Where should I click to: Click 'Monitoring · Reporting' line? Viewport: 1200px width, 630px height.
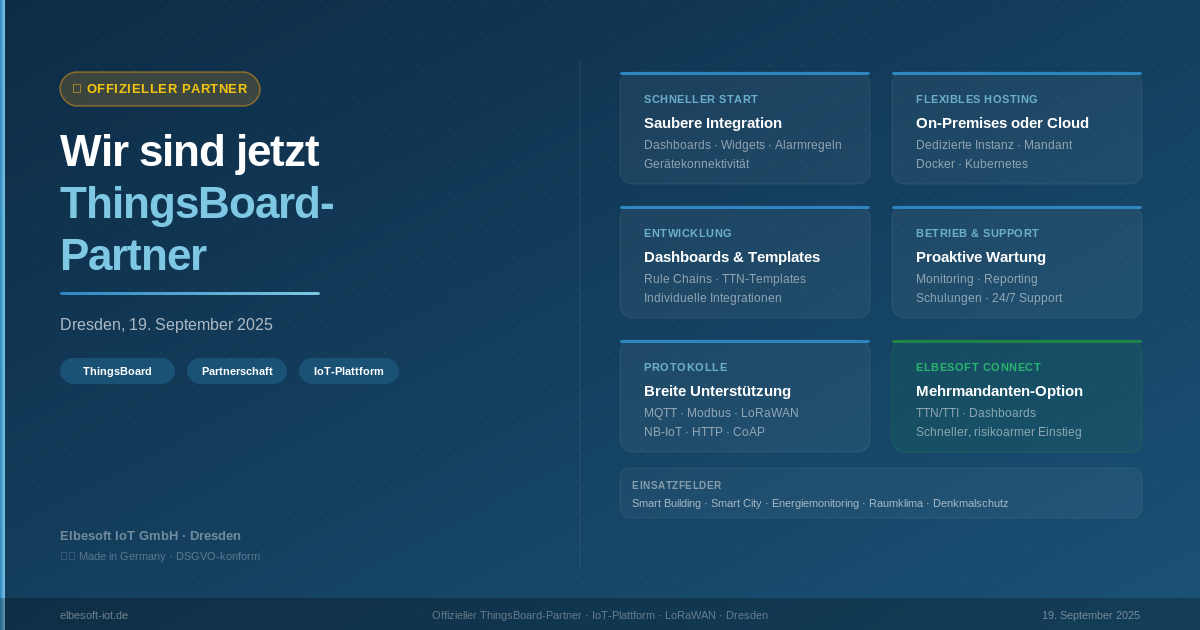tap(977, 279)
